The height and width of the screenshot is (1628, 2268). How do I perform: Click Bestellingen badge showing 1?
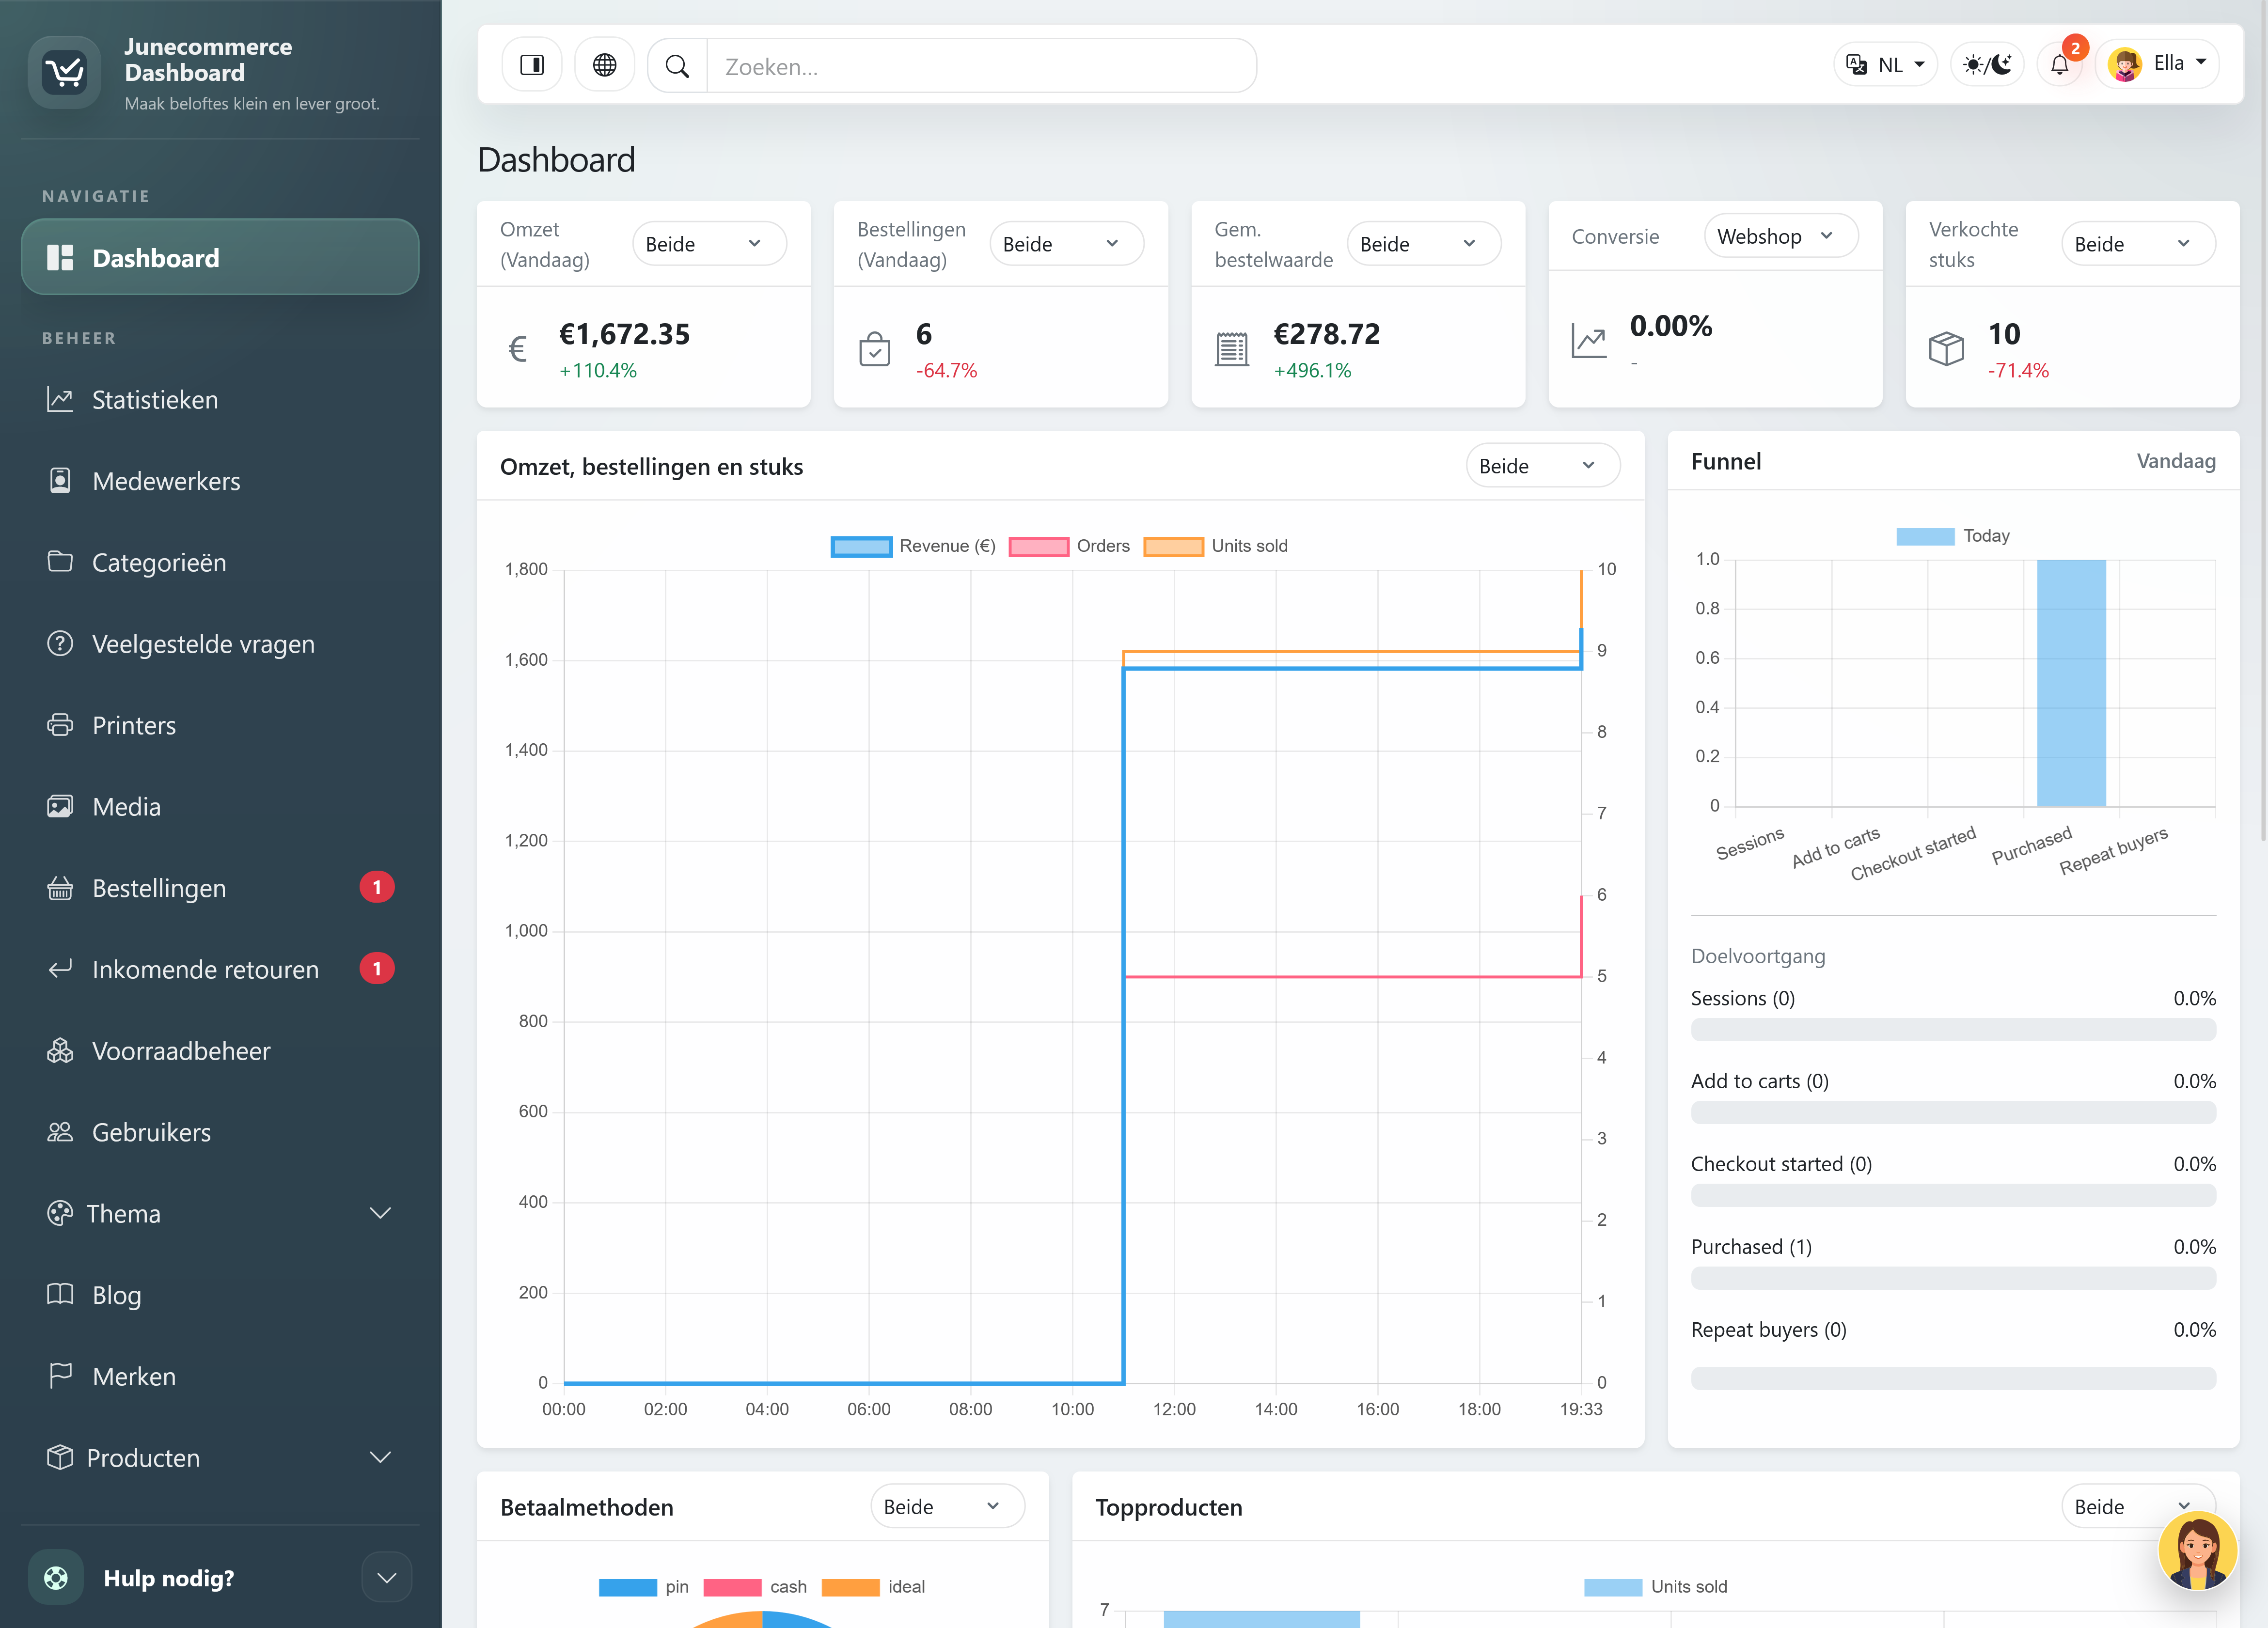click(377, 887)
